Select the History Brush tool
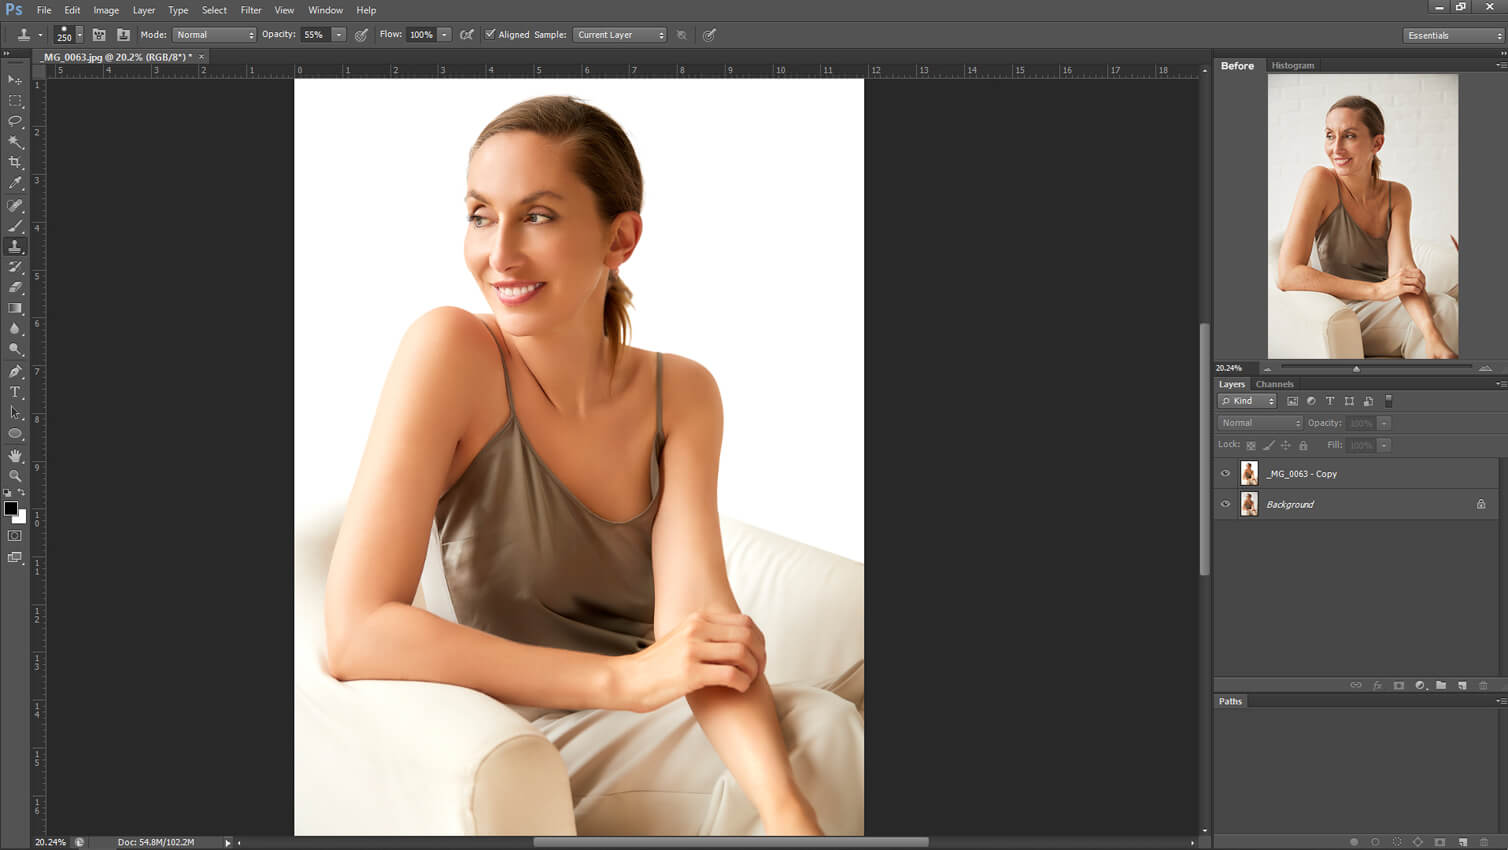Screen dimensions: 1508x850 [15, 267]
